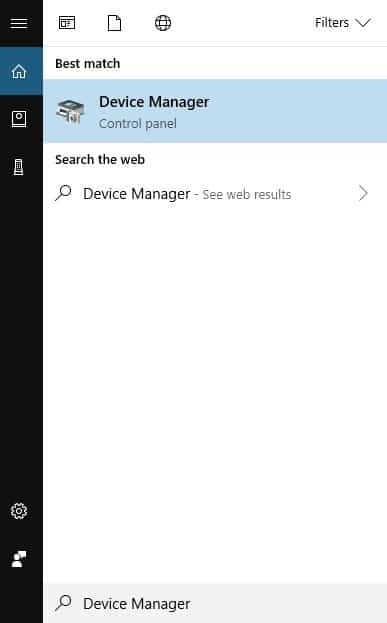Launch Device Manager best match result

click(x=215, y=111)
